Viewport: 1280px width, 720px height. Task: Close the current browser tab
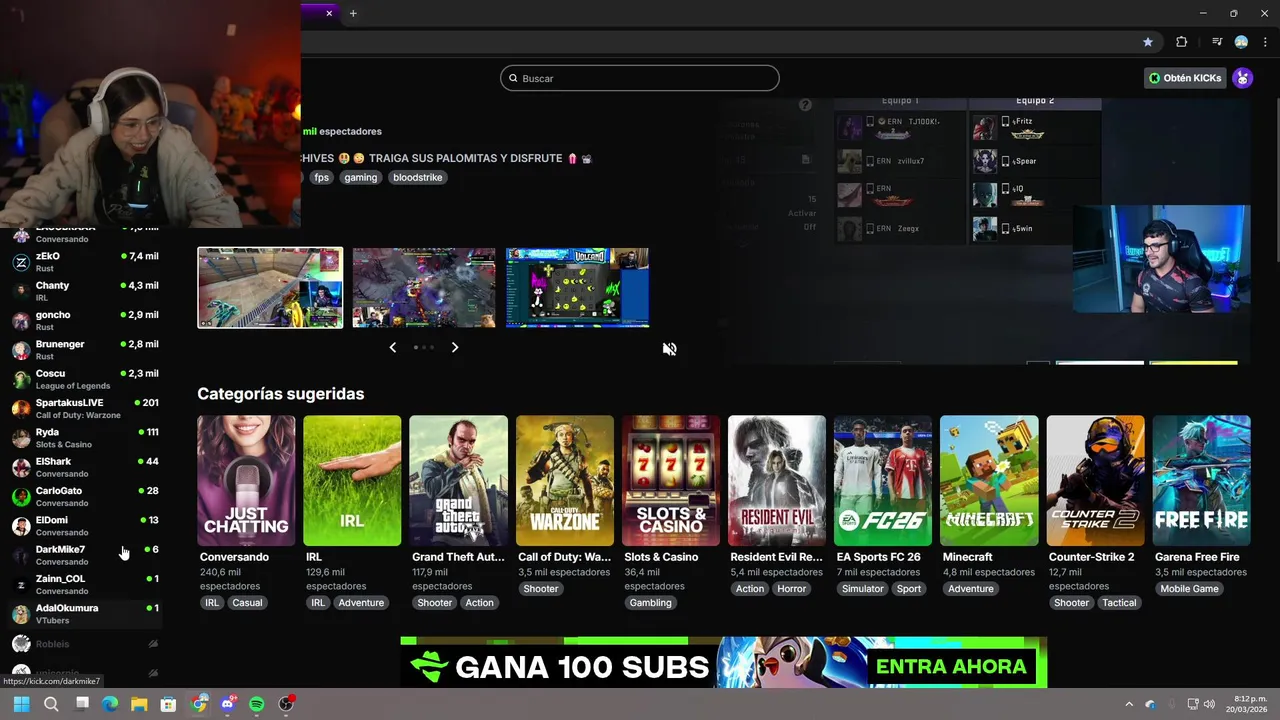coord(329,13)
